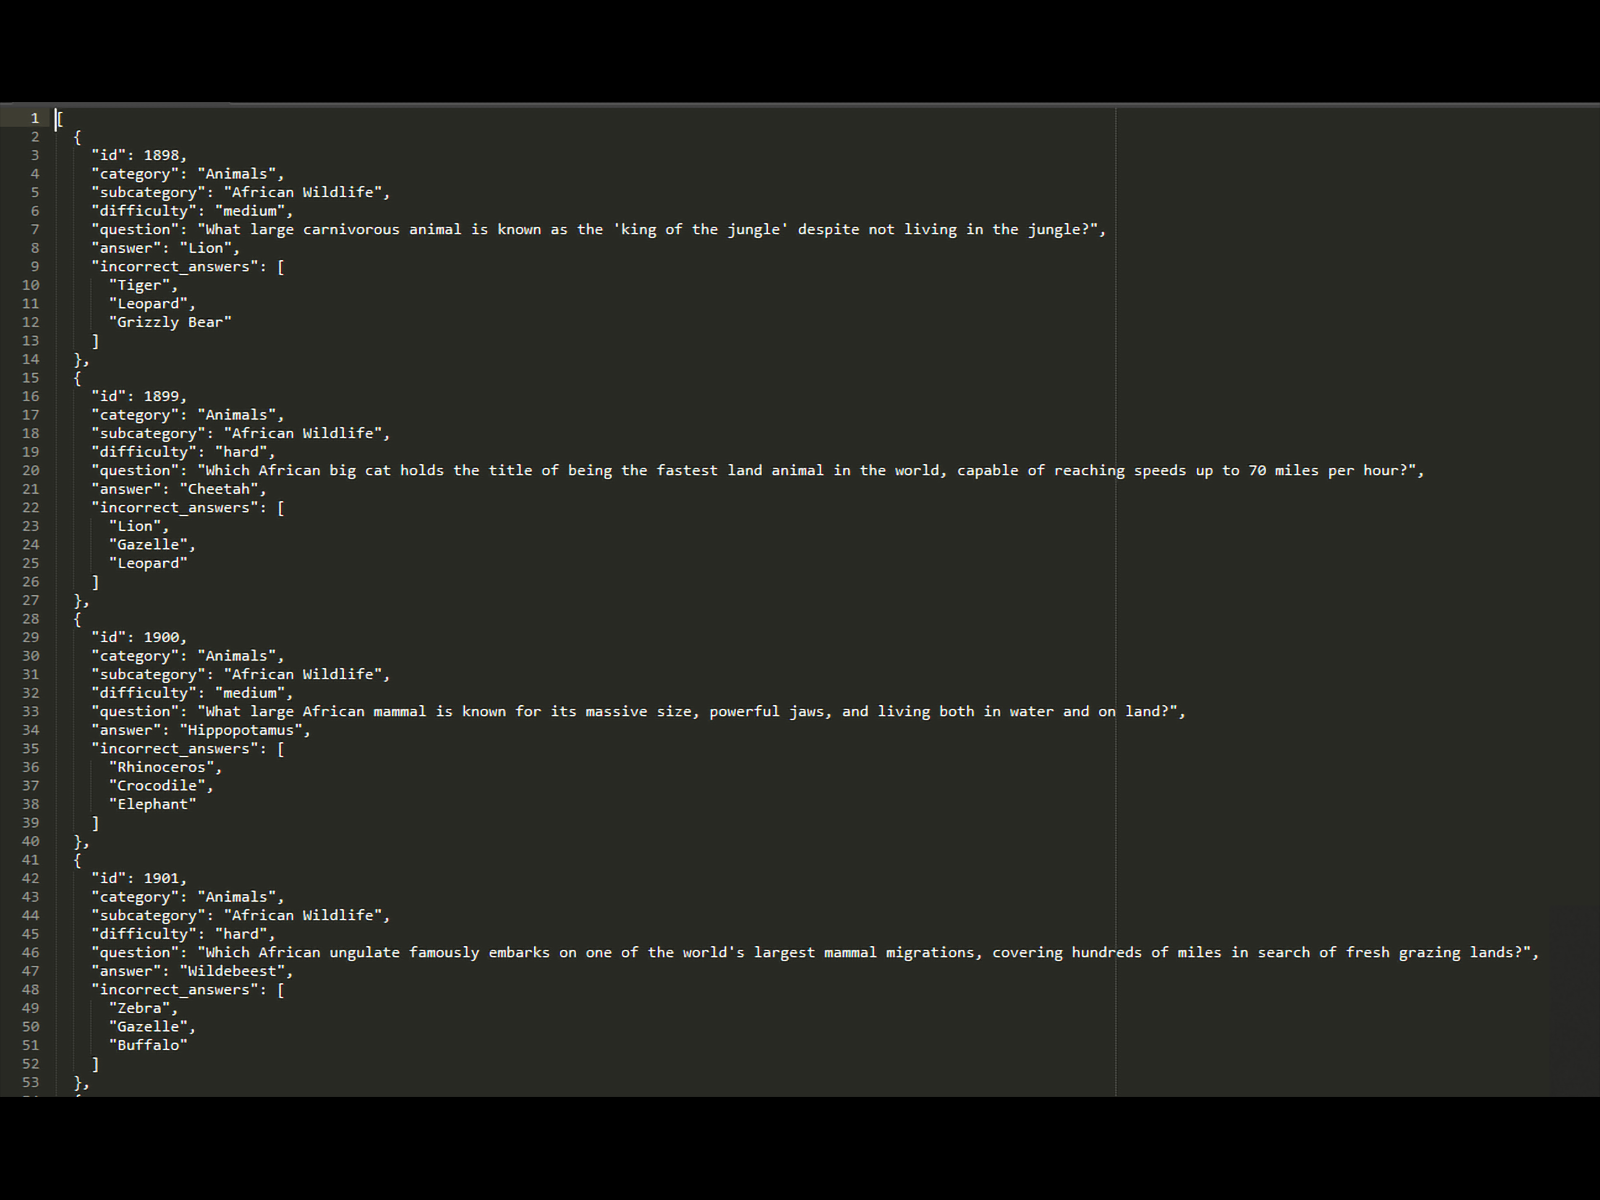This screenshot has height=1200, width=1600.
Task: Click the "Buffalo" incorrect answer entry
Action: 148,1045
